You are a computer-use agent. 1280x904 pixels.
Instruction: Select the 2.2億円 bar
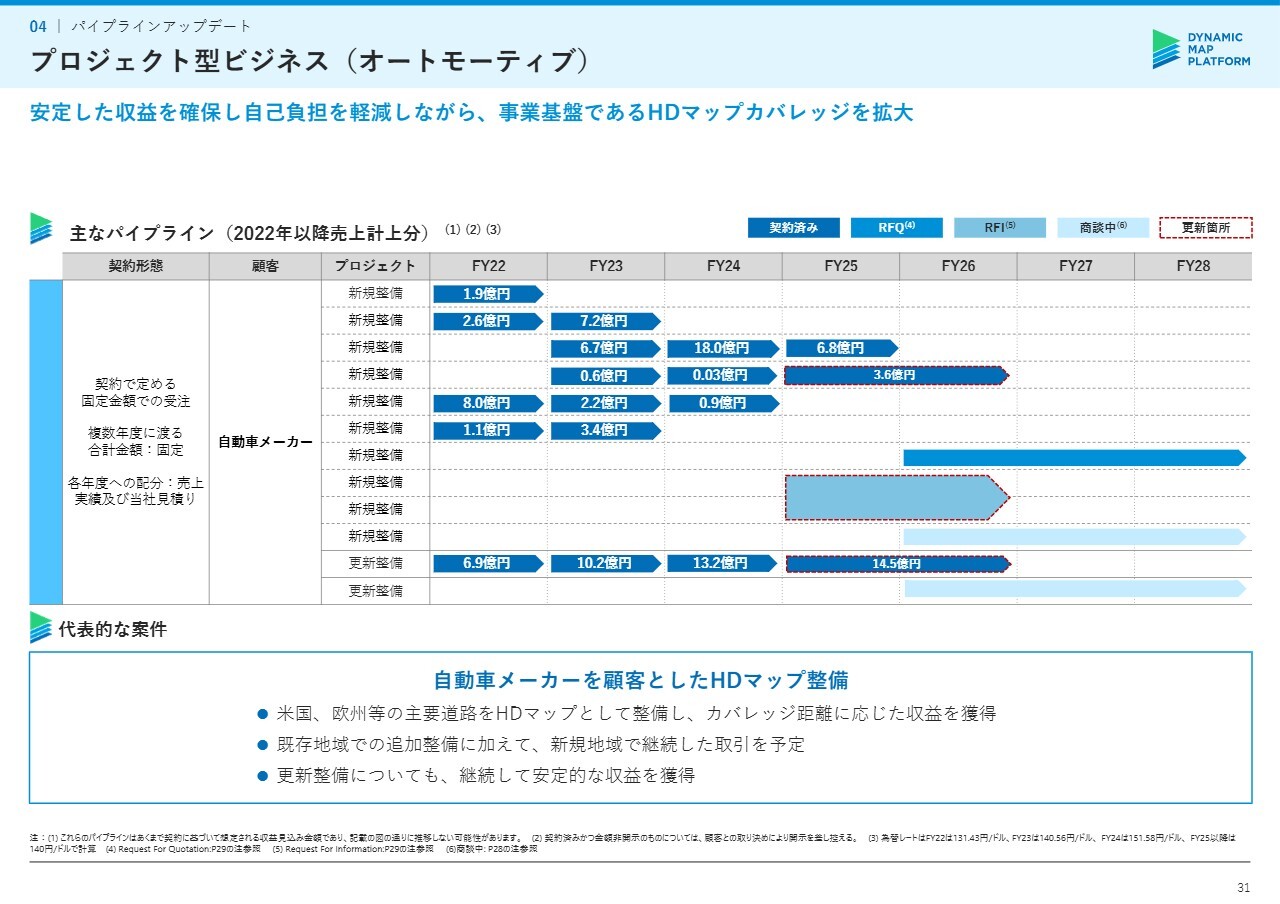pos(606,403)
